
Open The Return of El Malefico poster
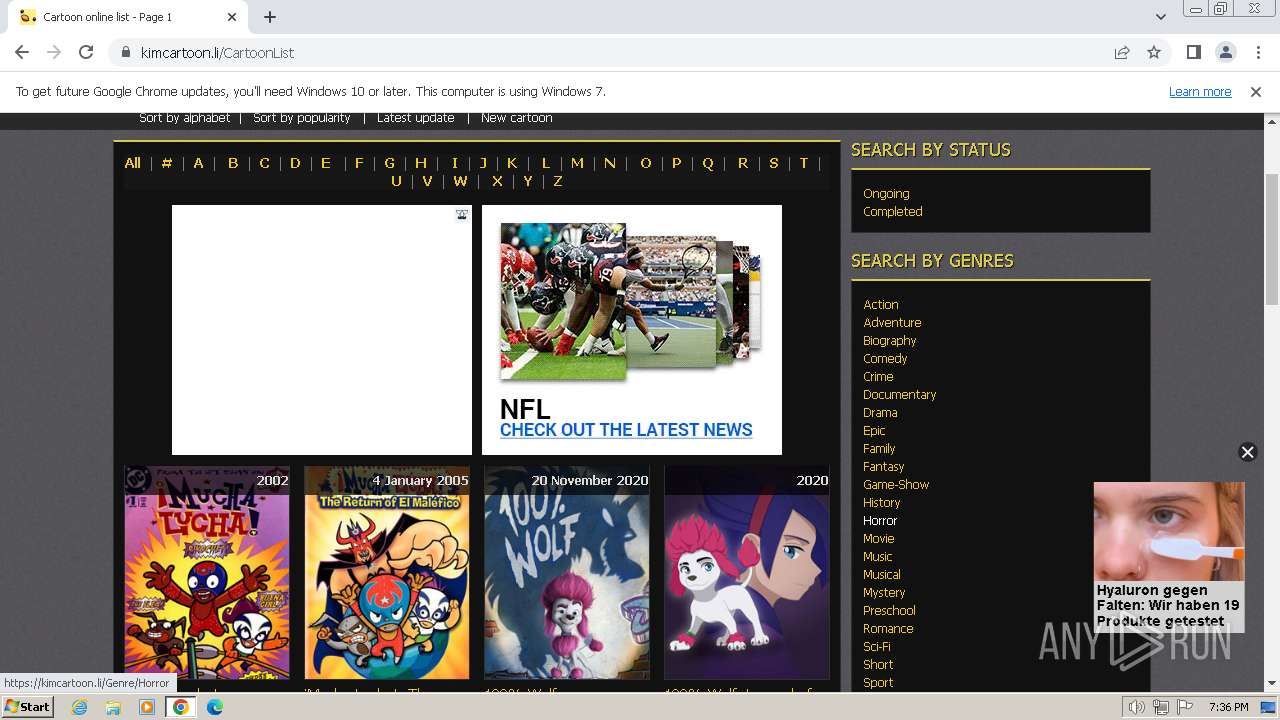tap(387, 573)
